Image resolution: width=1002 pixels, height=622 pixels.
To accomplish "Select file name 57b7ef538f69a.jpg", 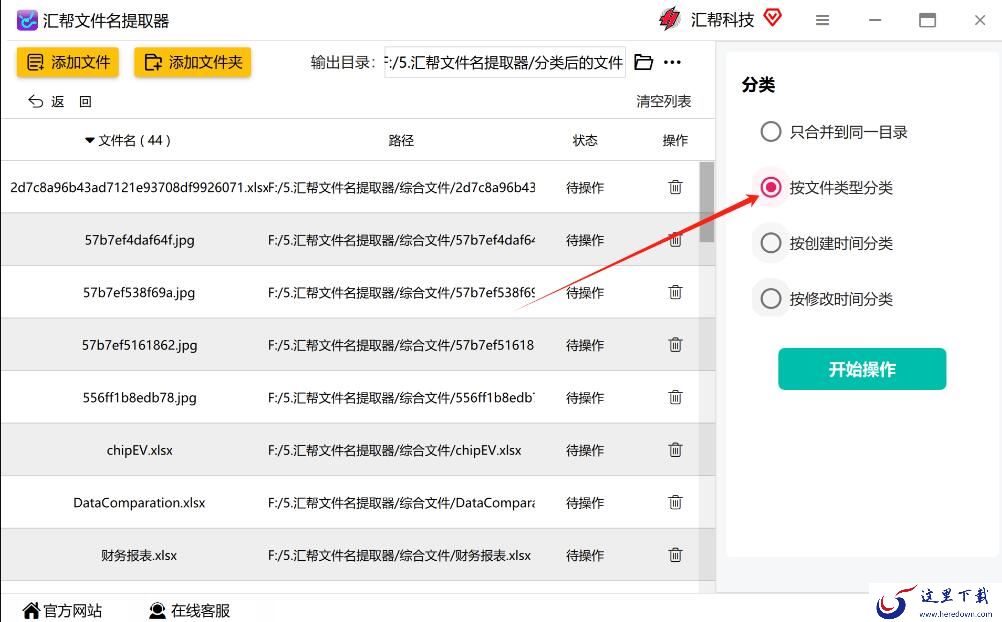I will tap(139, 293).
